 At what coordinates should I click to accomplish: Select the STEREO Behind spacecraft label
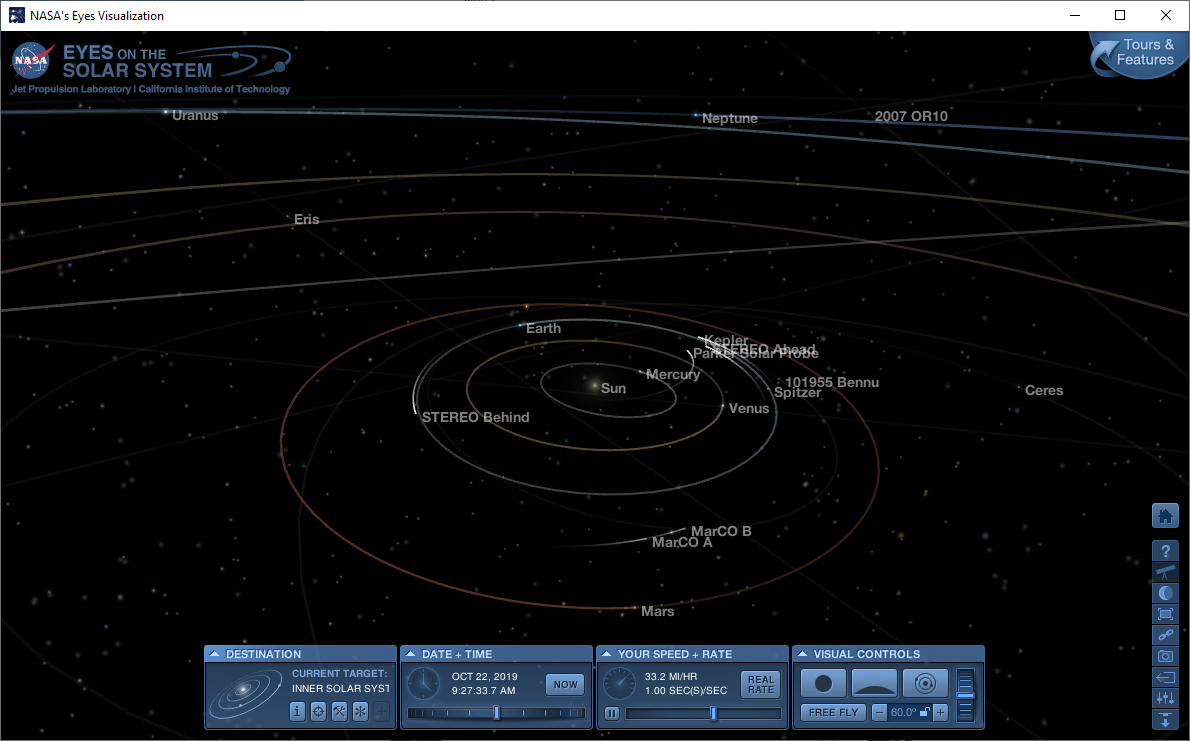pyautogui.click(x=475, y=417)
